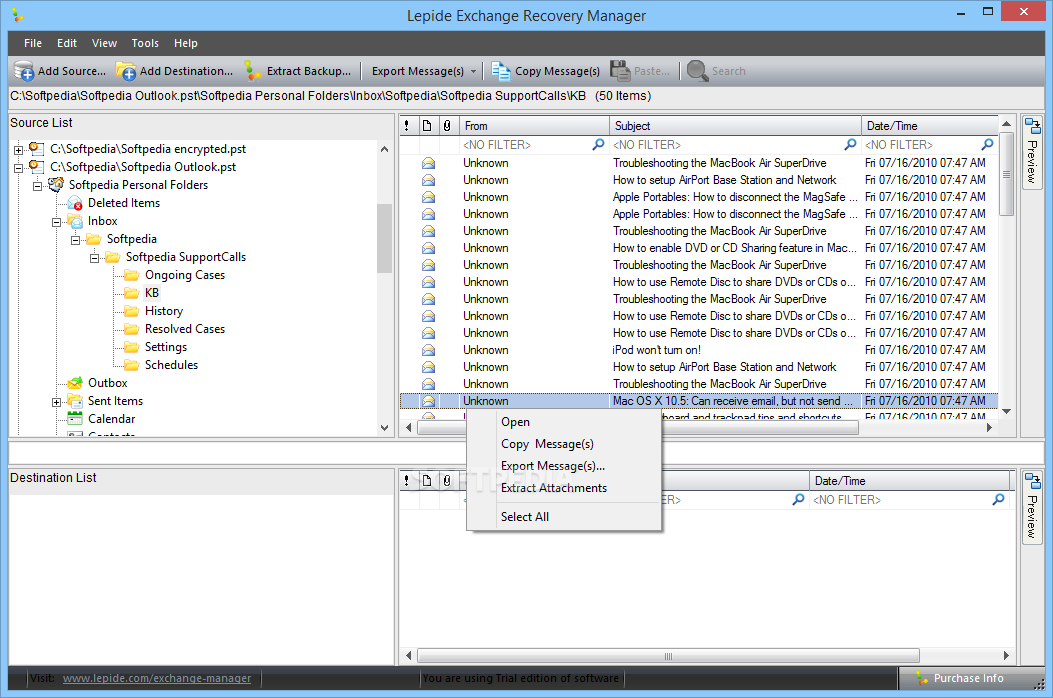This screenshot has height=698, width=1053.
Task: Click the Paste toolbar icon
Action: (x=620, y=71)
